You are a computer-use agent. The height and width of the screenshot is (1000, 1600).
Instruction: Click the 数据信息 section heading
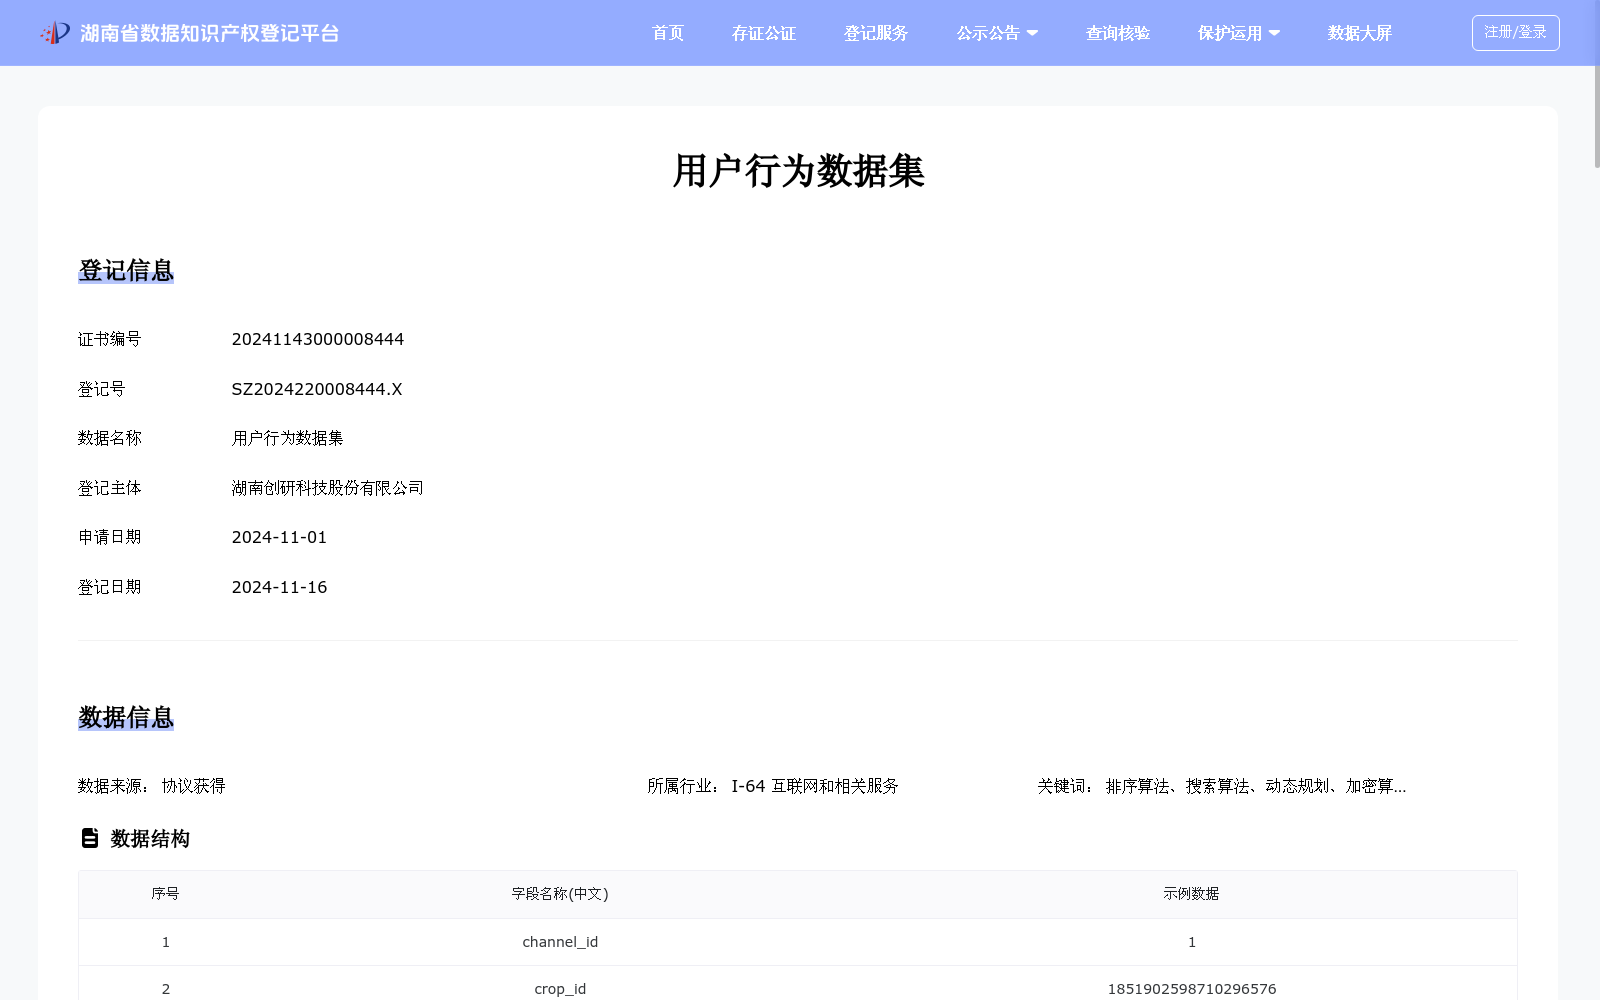tap(126, 717)
